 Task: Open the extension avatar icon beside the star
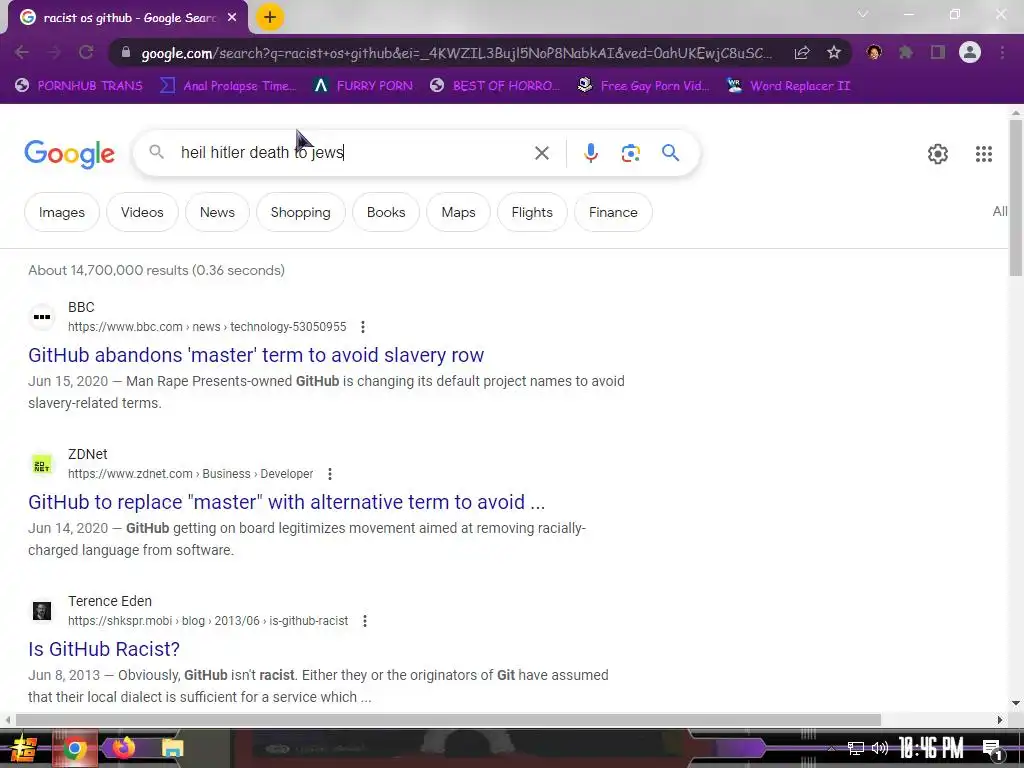pos(874,53)
